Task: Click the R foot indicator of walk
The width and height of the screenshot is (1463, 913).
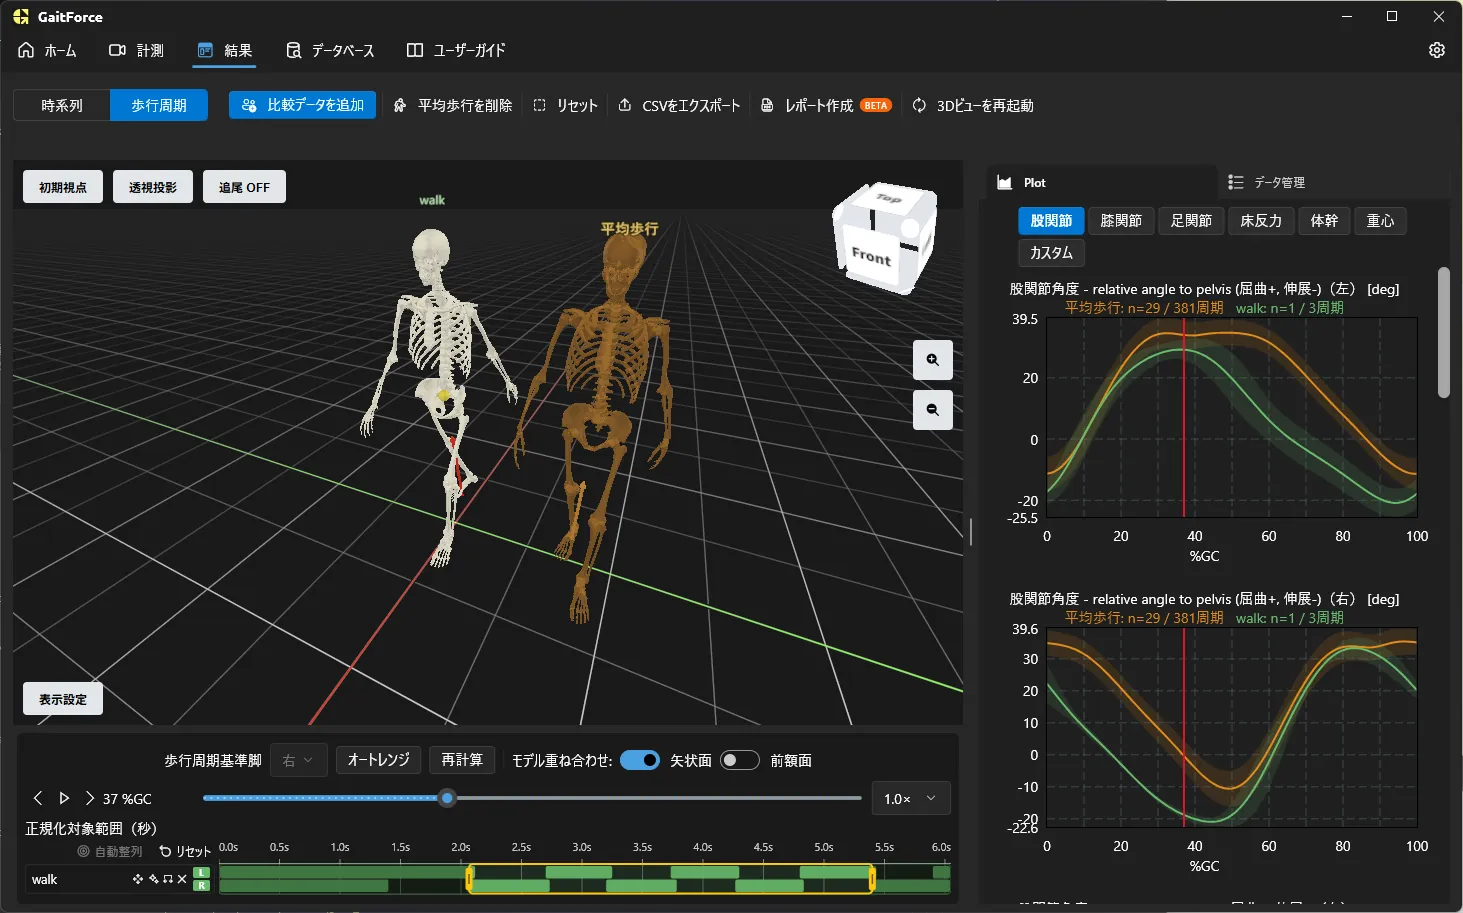Action: click(x=202, y=885)
